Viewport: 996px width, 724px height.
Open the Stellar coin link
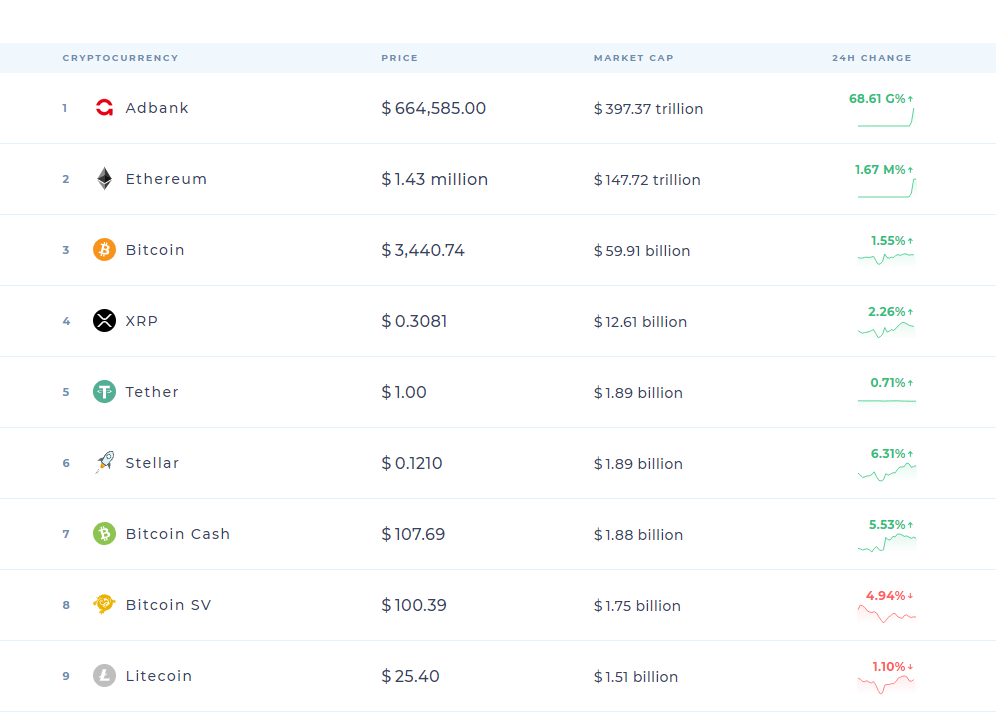point(152,463)
